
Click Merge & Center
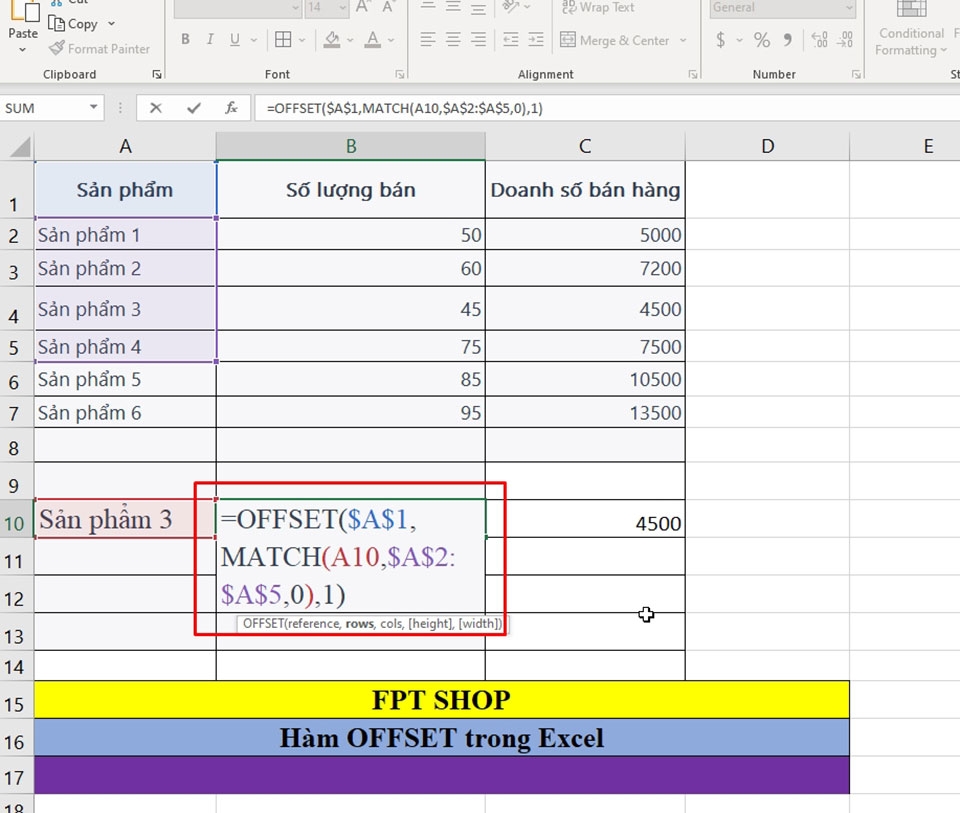615,40
